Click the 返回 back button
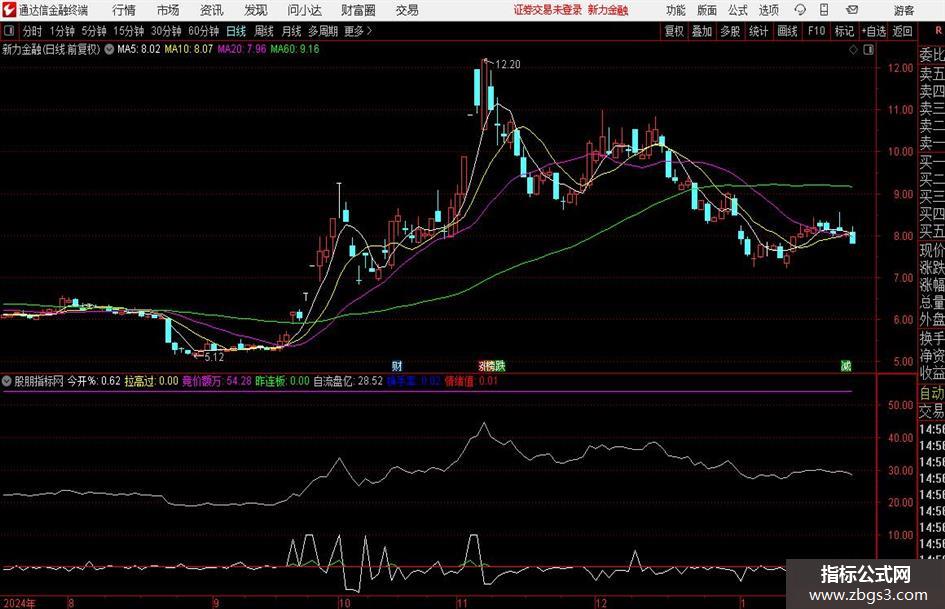The image size is (945, 609). 902,31
